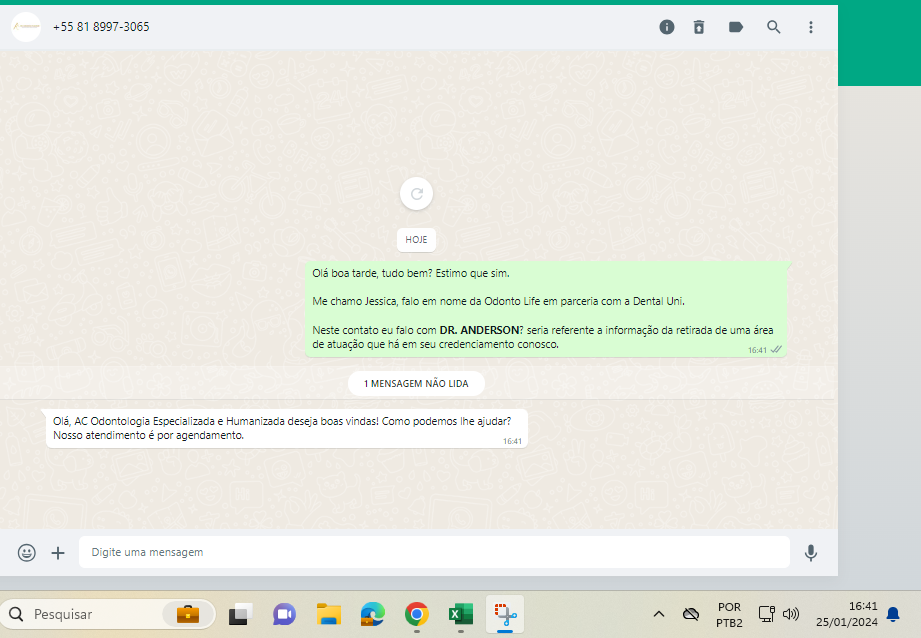Open notifications bell icon
This screenshot has width=921, height=638.
point(893,615)
